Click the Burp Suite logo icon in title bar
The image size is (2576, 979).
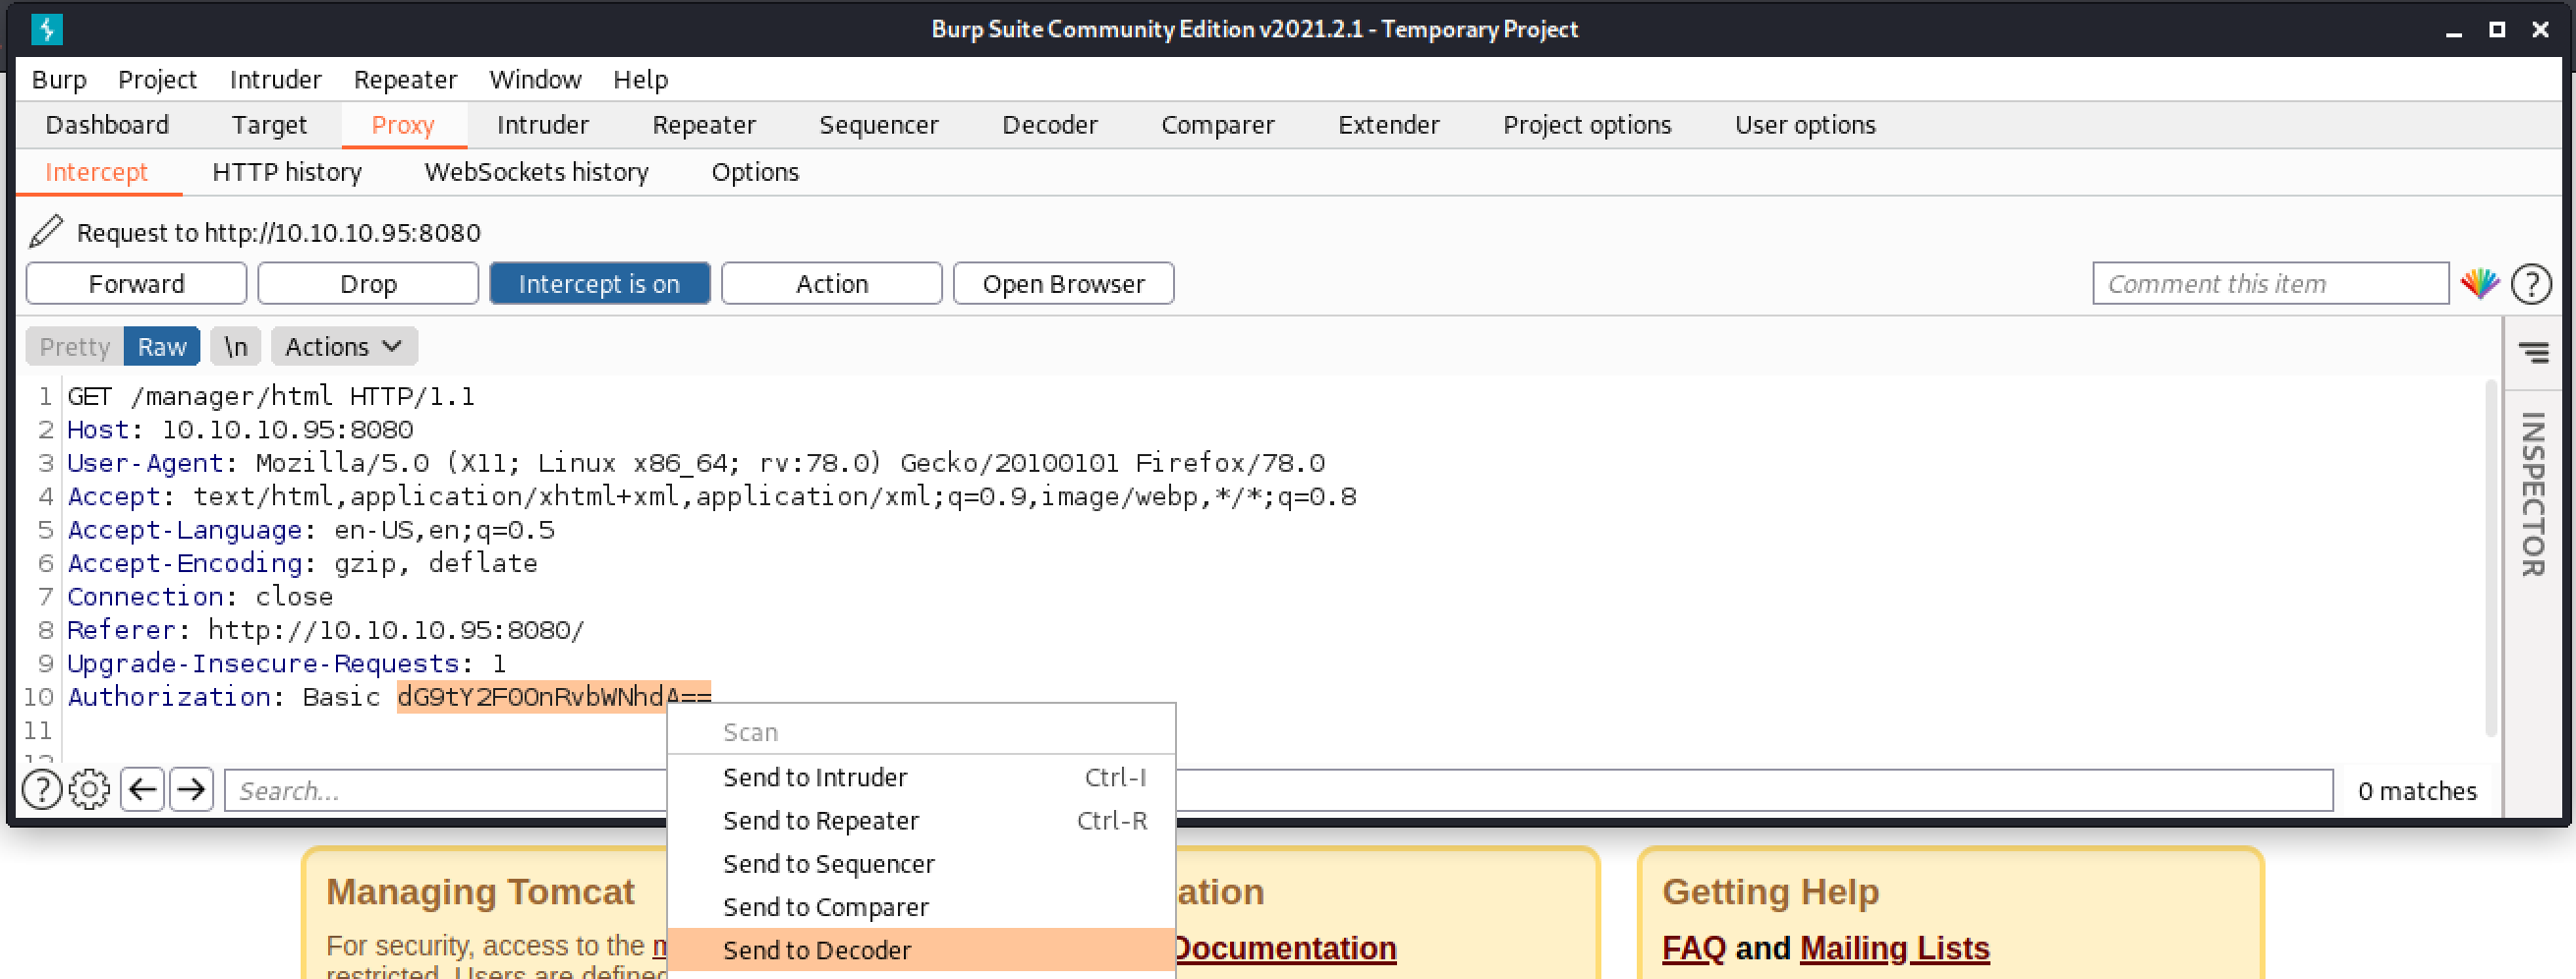46,29
